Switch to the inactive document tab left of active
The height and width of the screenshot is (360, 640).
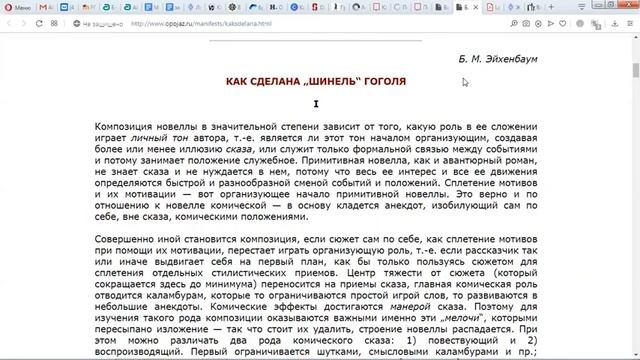tap(442, 7)
